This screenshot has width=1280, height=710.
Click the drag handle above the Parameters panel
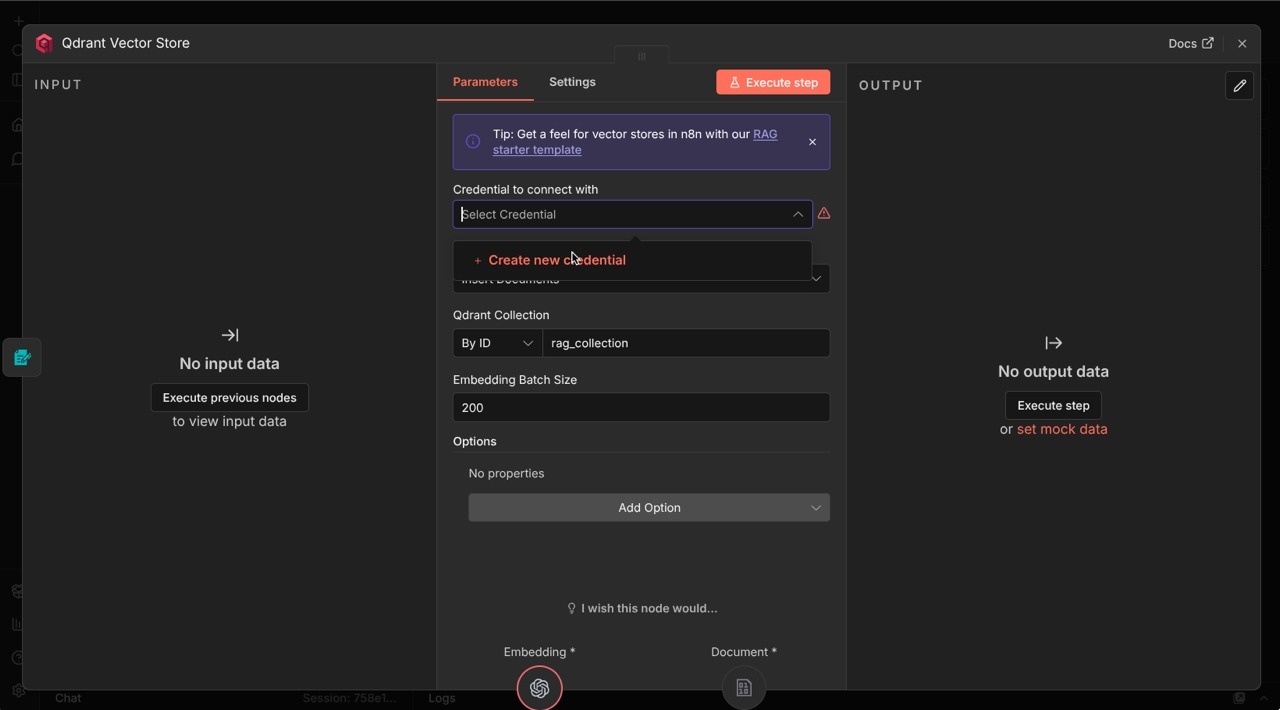642,56
